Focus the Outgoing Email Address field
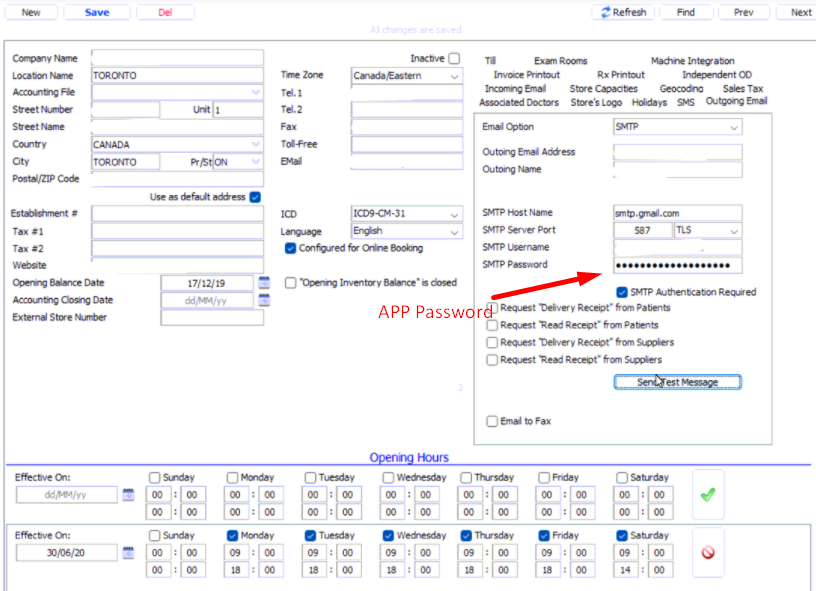The width and height of the screenshot is (816, 591). (x=678, y=152)
